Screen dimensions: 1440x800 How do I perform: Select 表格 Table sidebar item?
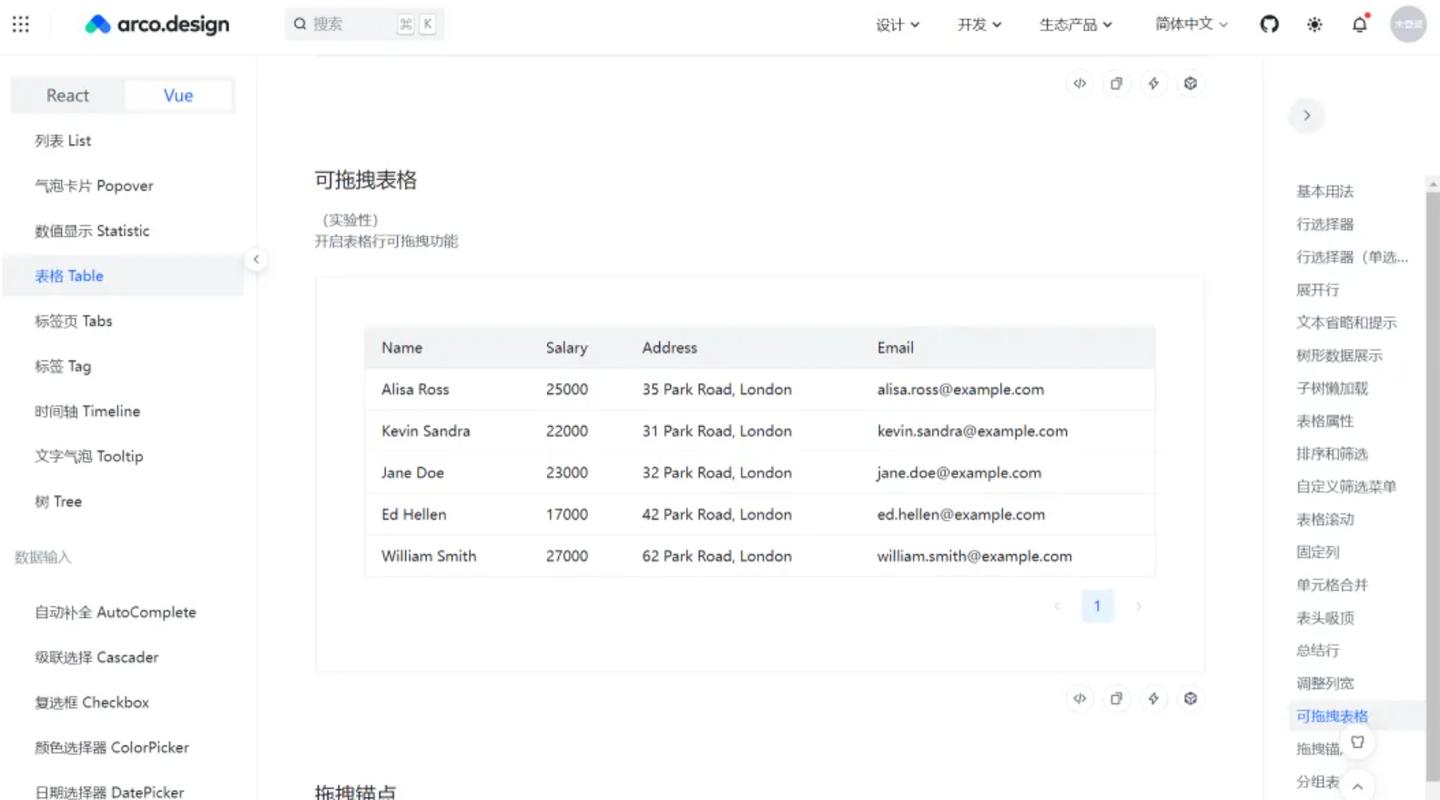(123, 276)
